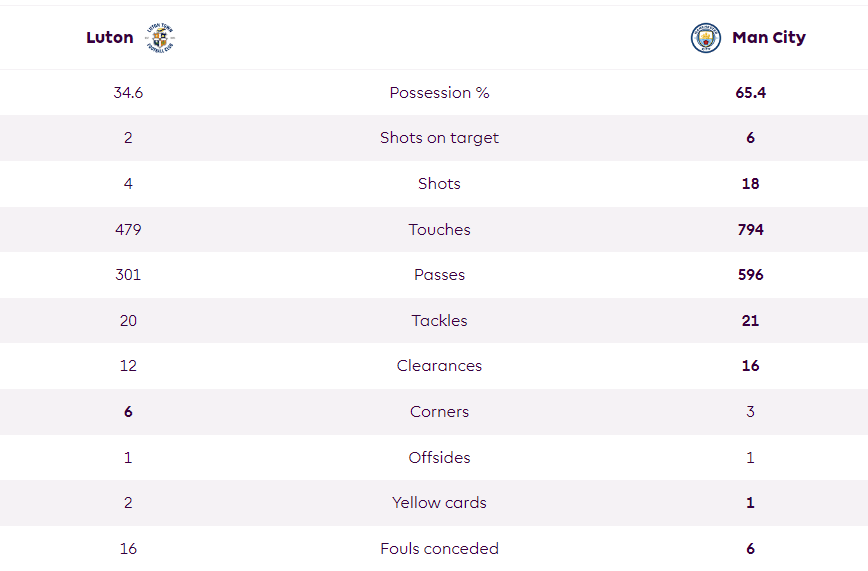Open the Luton team name link
This screenshot has width=868, height=571.
pyautogui.click(x=110, y=38)
